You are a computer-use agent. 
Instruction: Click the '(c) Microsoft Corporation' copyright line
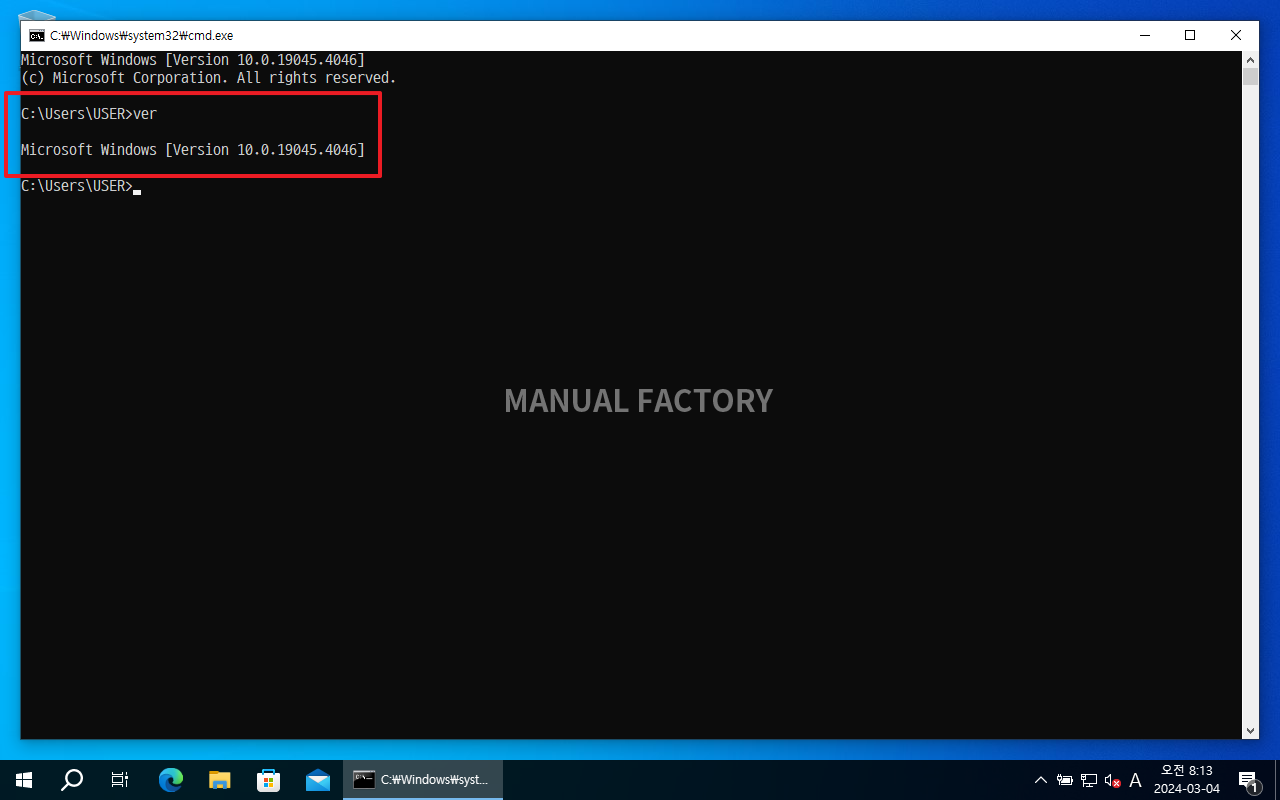pos(209,78)
